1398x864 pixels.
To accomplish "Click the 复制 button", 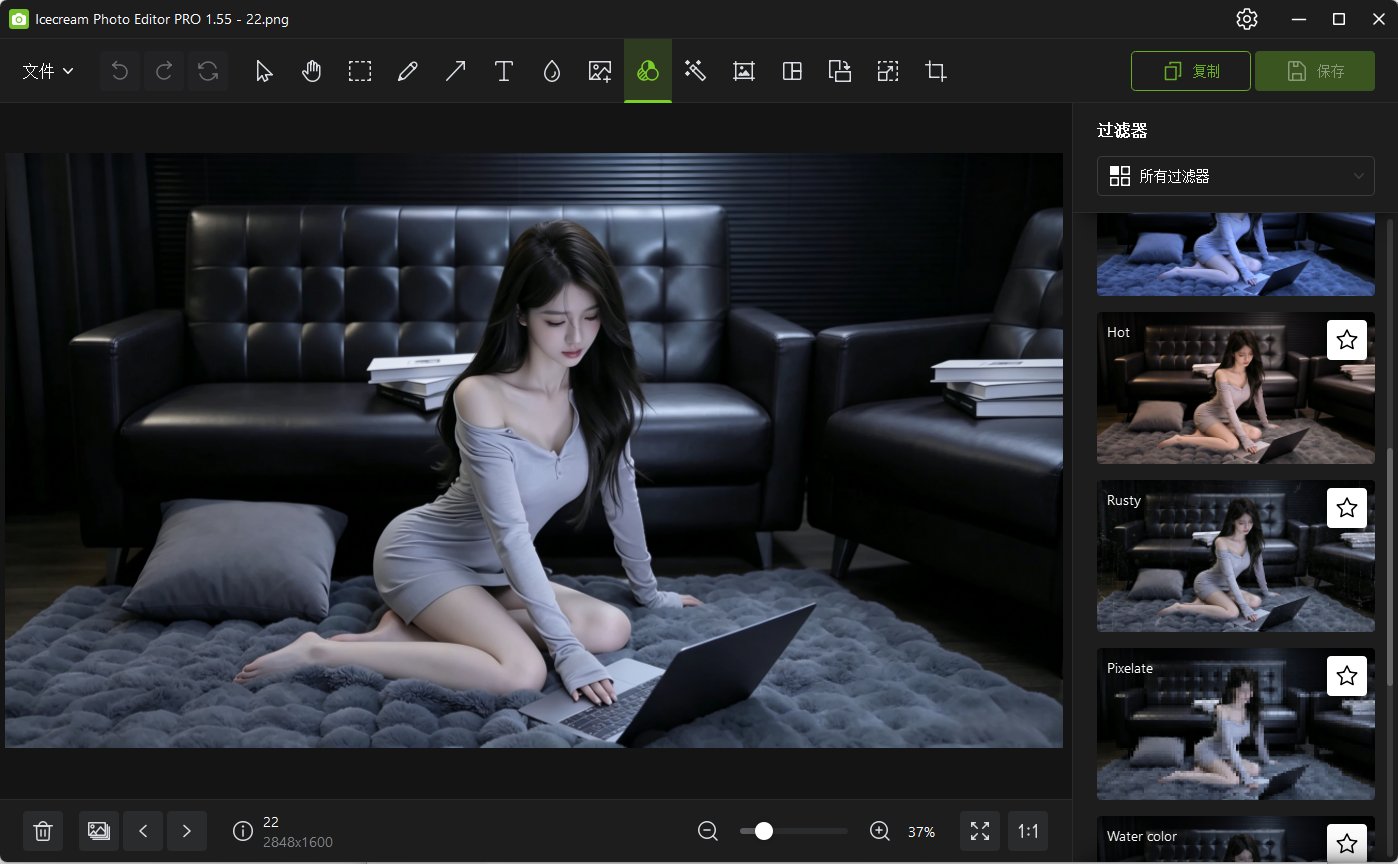I will click(1191, 71).
